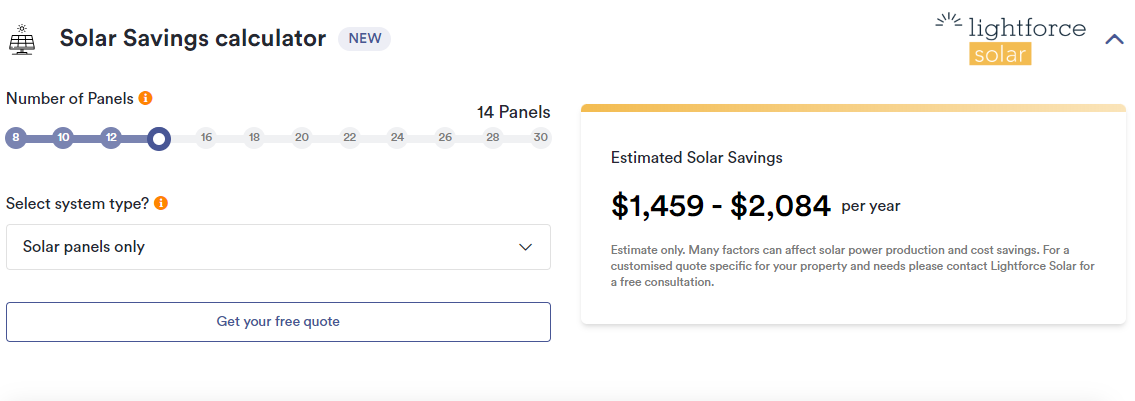Click the solar panel icon

click(21, 40)
